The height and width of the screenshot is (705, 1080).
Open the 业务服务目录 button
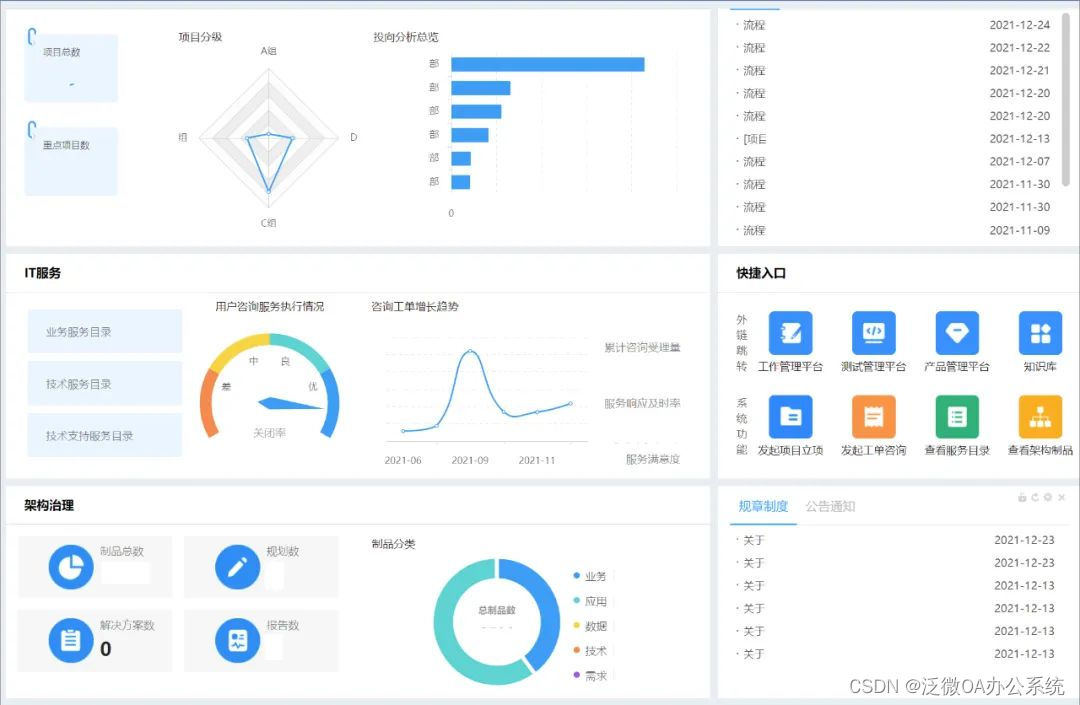tap(105, 332)
